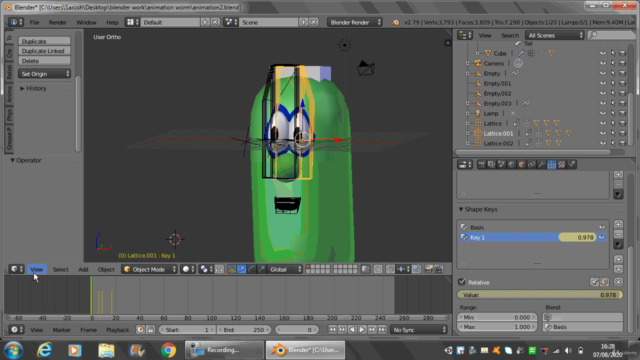Image resolution: width=640 pixels, height=360 pixels.
Task: Jump to timeline start frame
Action: (x=332, y=329)
